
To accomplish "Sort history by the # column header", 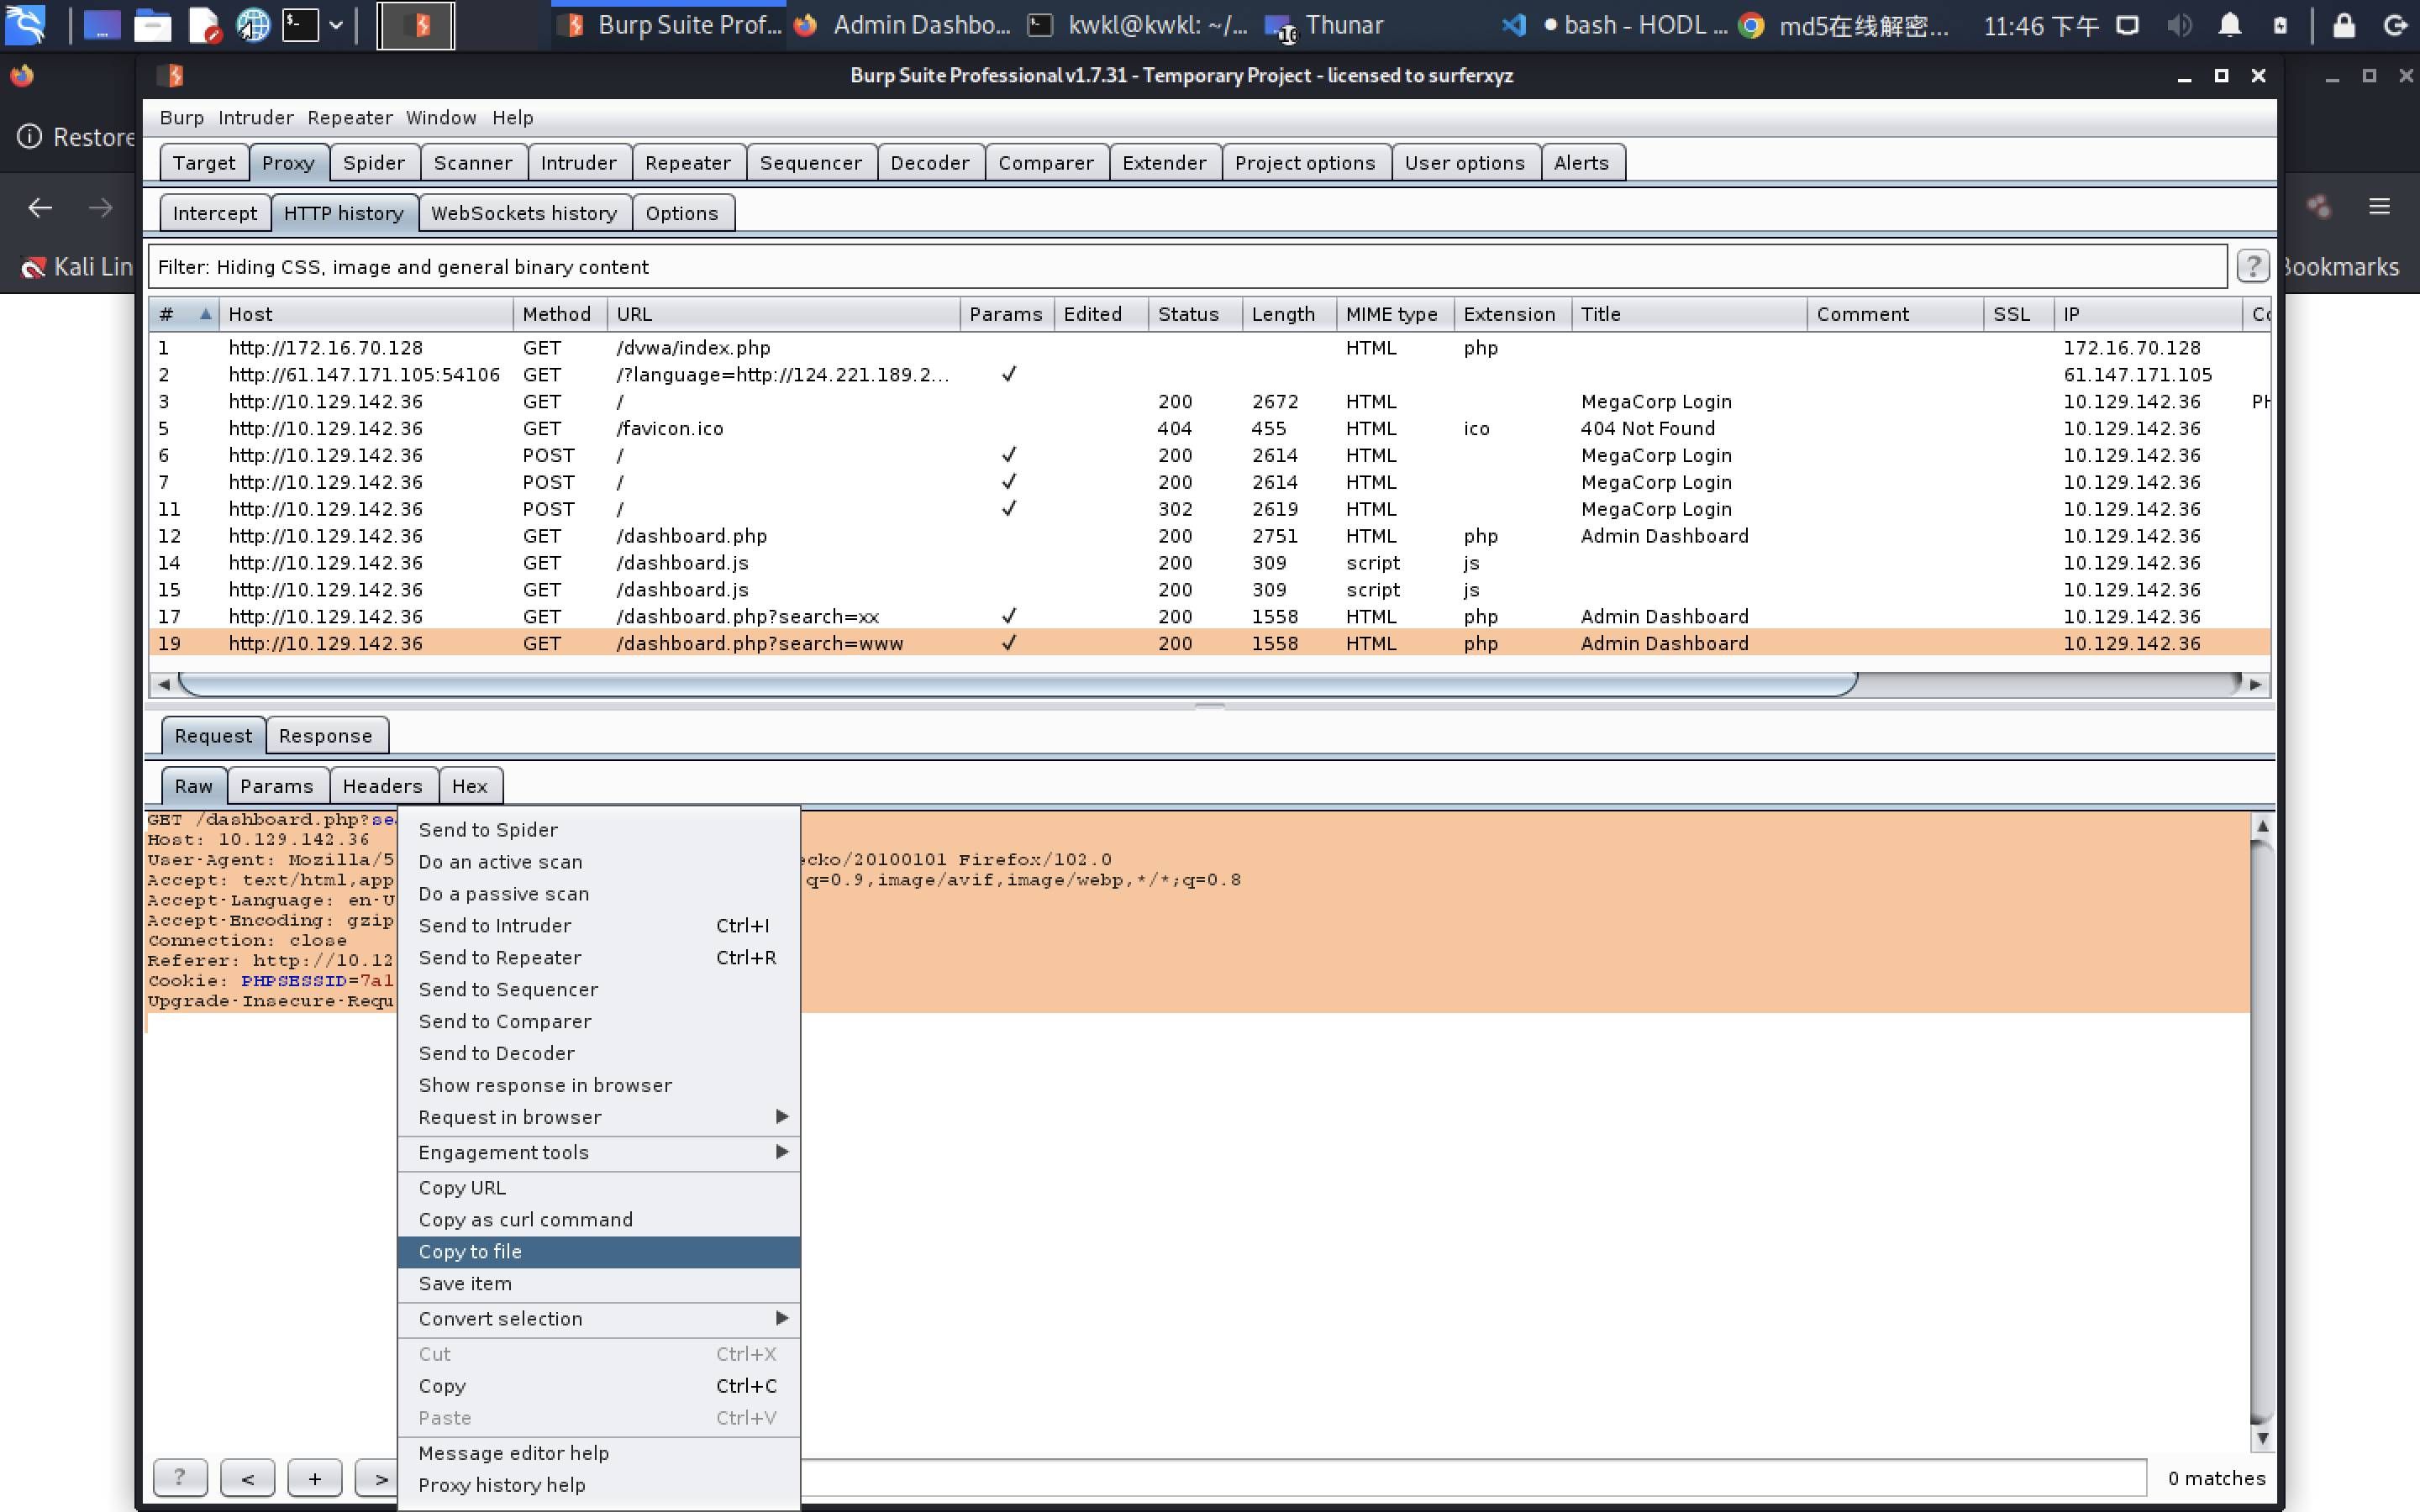I will click(x=184, y=314).
